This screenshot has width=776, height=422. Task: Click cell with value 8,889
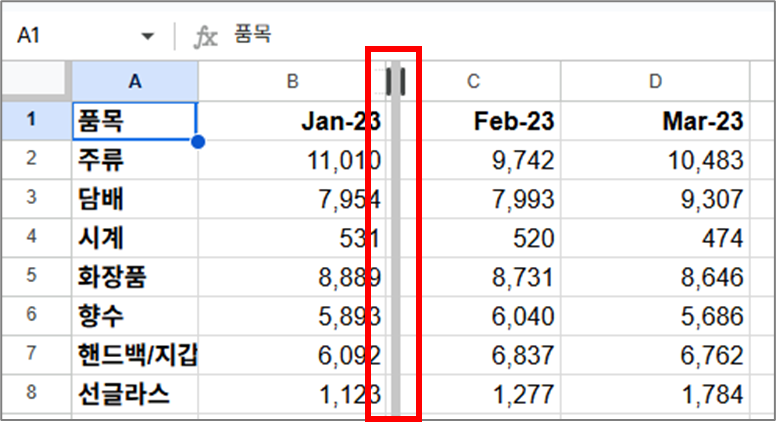coord(292,277)
